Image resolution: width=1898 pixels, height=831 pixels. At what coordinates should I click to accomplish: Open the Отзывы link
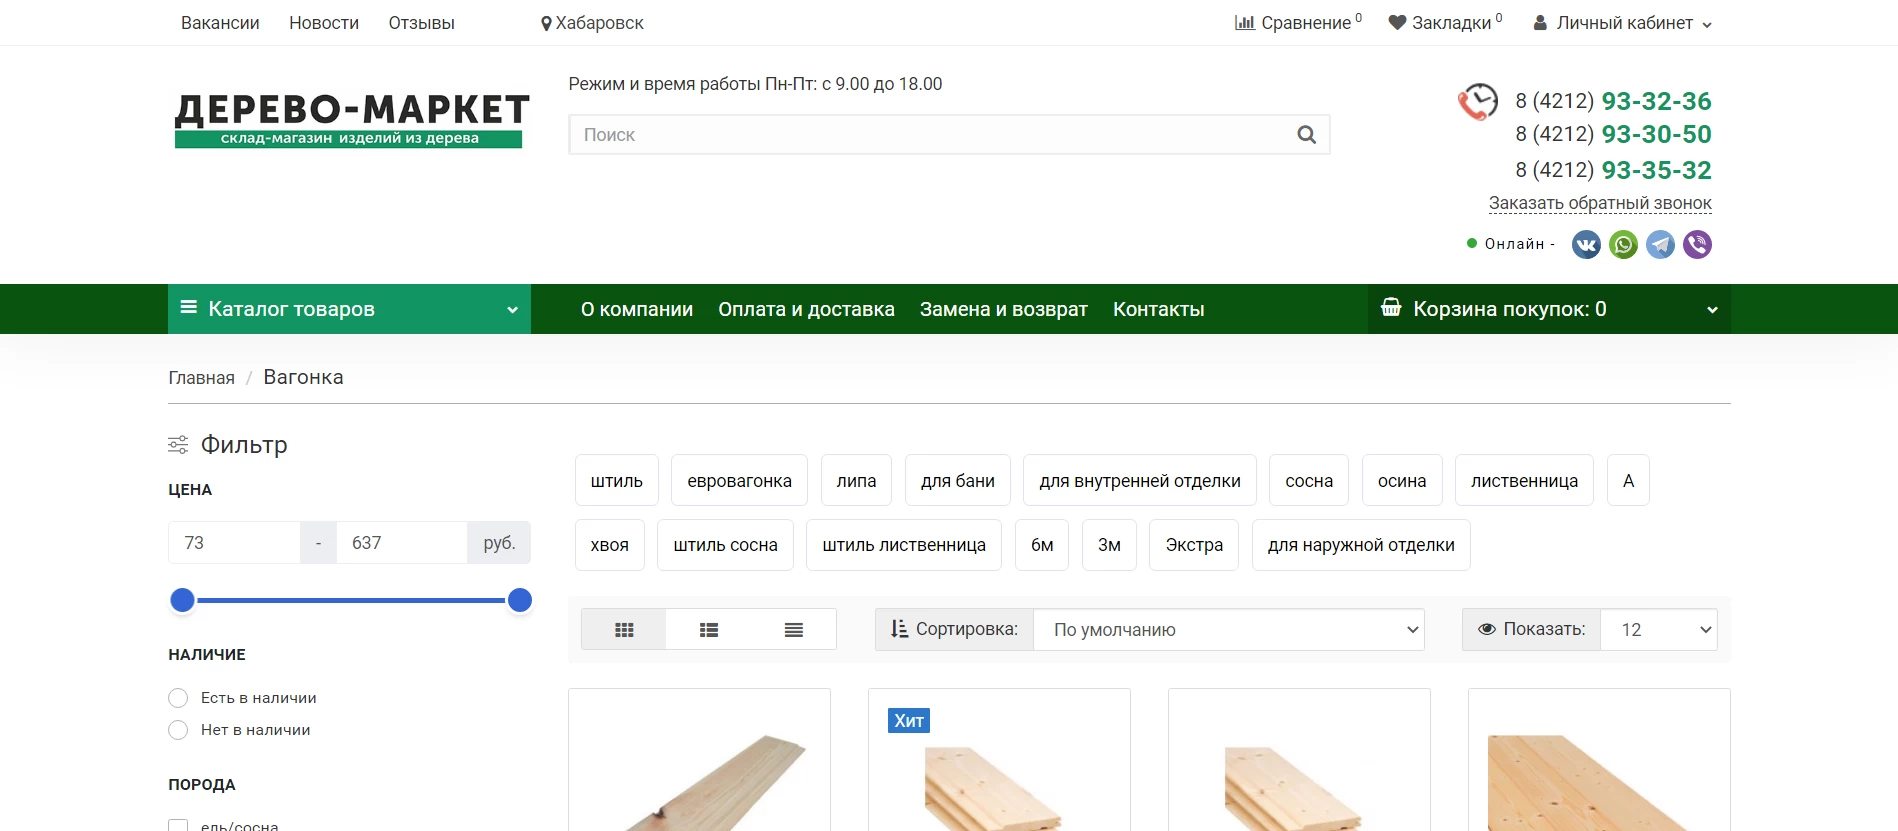click(x=422, y=23)
